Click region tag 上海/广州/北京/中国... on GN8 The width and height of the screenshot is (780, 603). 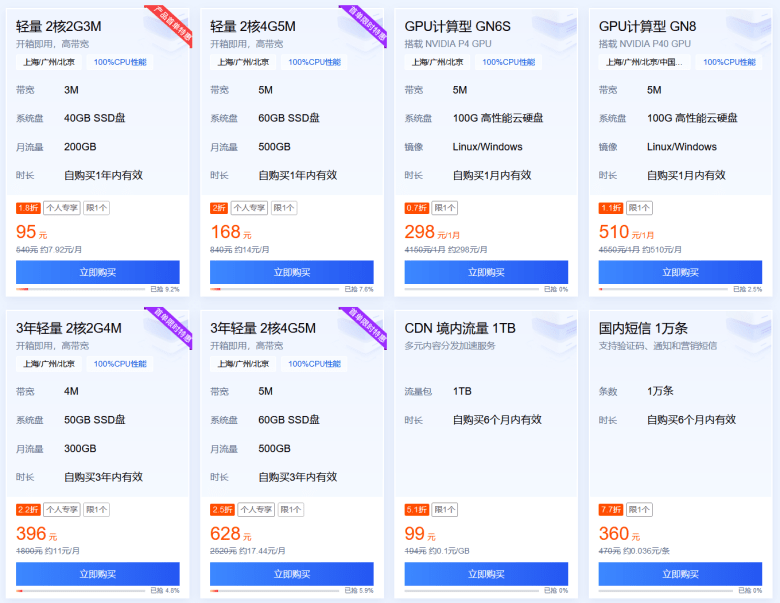[644, 62]
